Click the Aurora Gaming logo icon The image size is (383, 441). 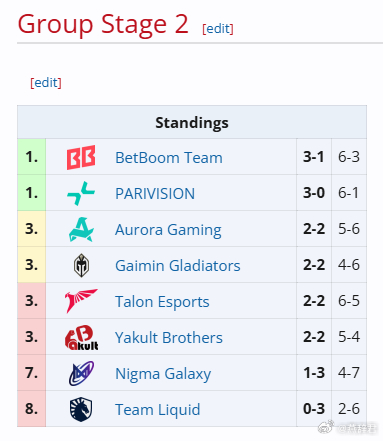click(81, 229)
